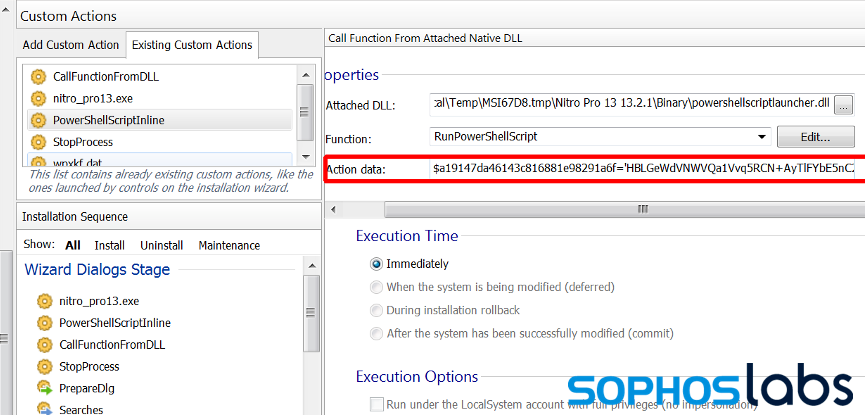Click the Action data input field
The image size is (865, 415).
(642, 169)
